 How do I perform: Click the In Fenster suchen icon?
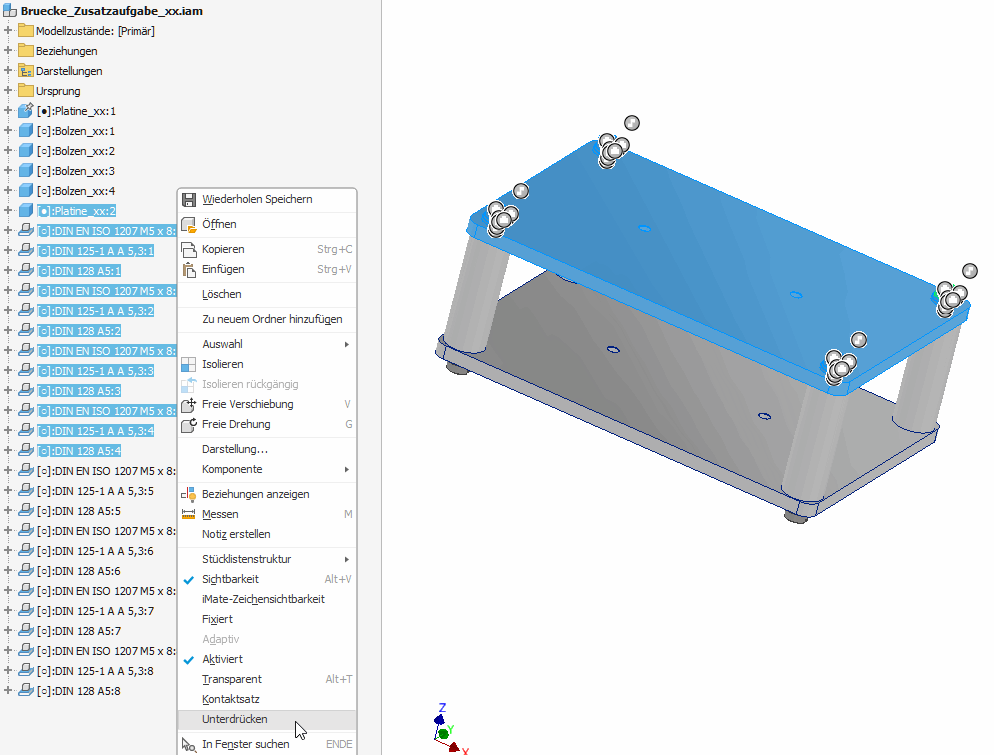pos(188,744)
